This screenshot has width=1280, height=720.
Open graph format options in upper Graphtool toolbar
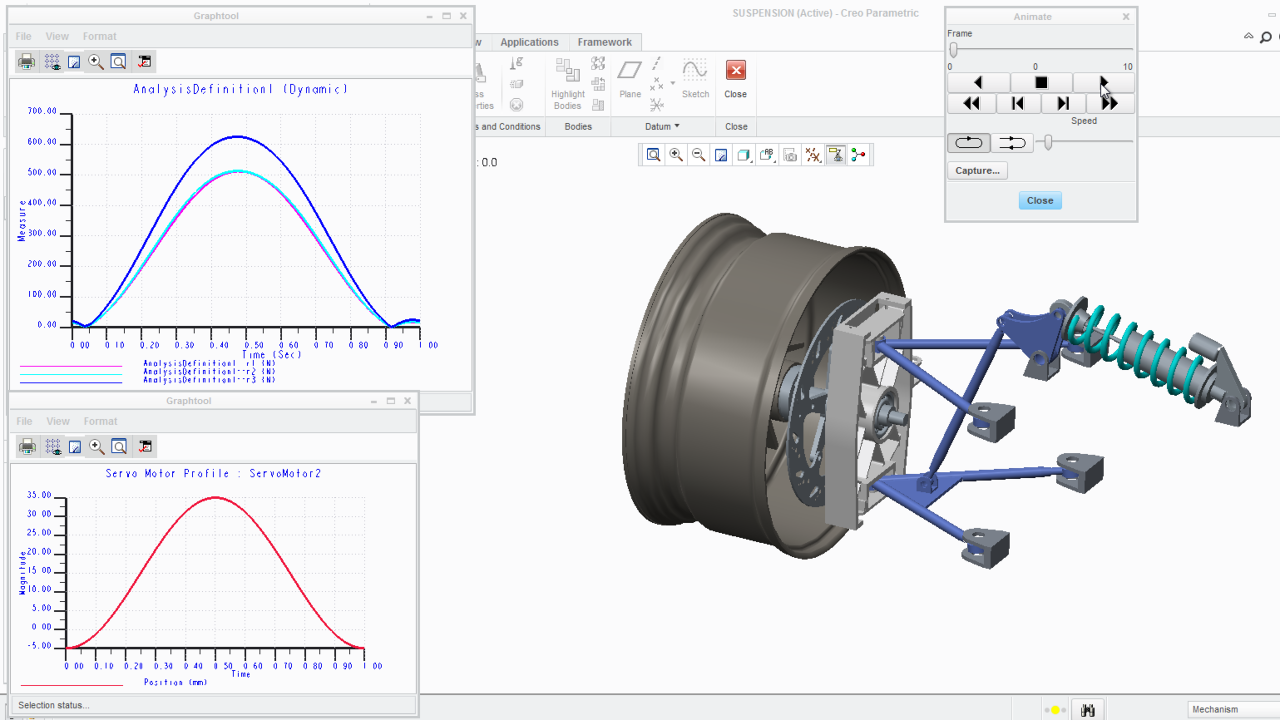coord(144,62)
